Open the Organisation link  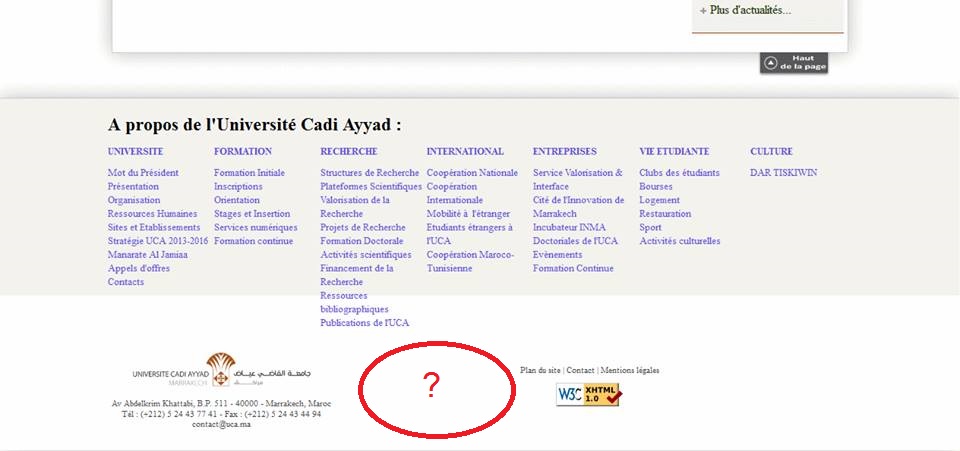134,200
